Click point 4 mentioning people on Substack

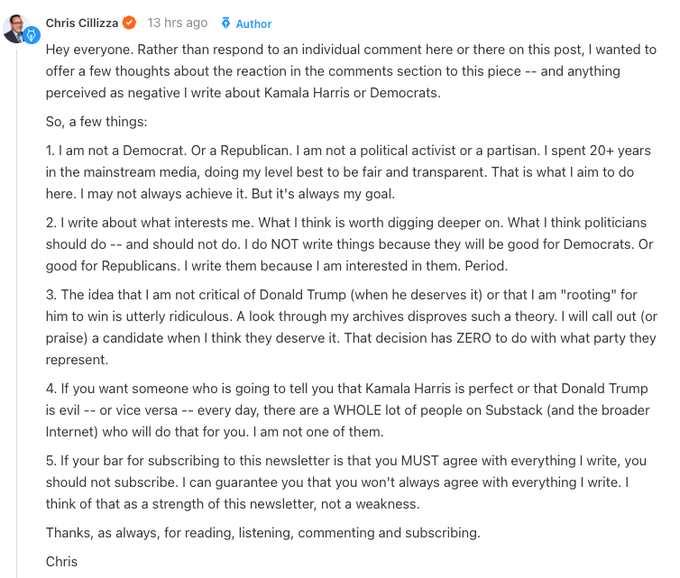pos(348,410)
